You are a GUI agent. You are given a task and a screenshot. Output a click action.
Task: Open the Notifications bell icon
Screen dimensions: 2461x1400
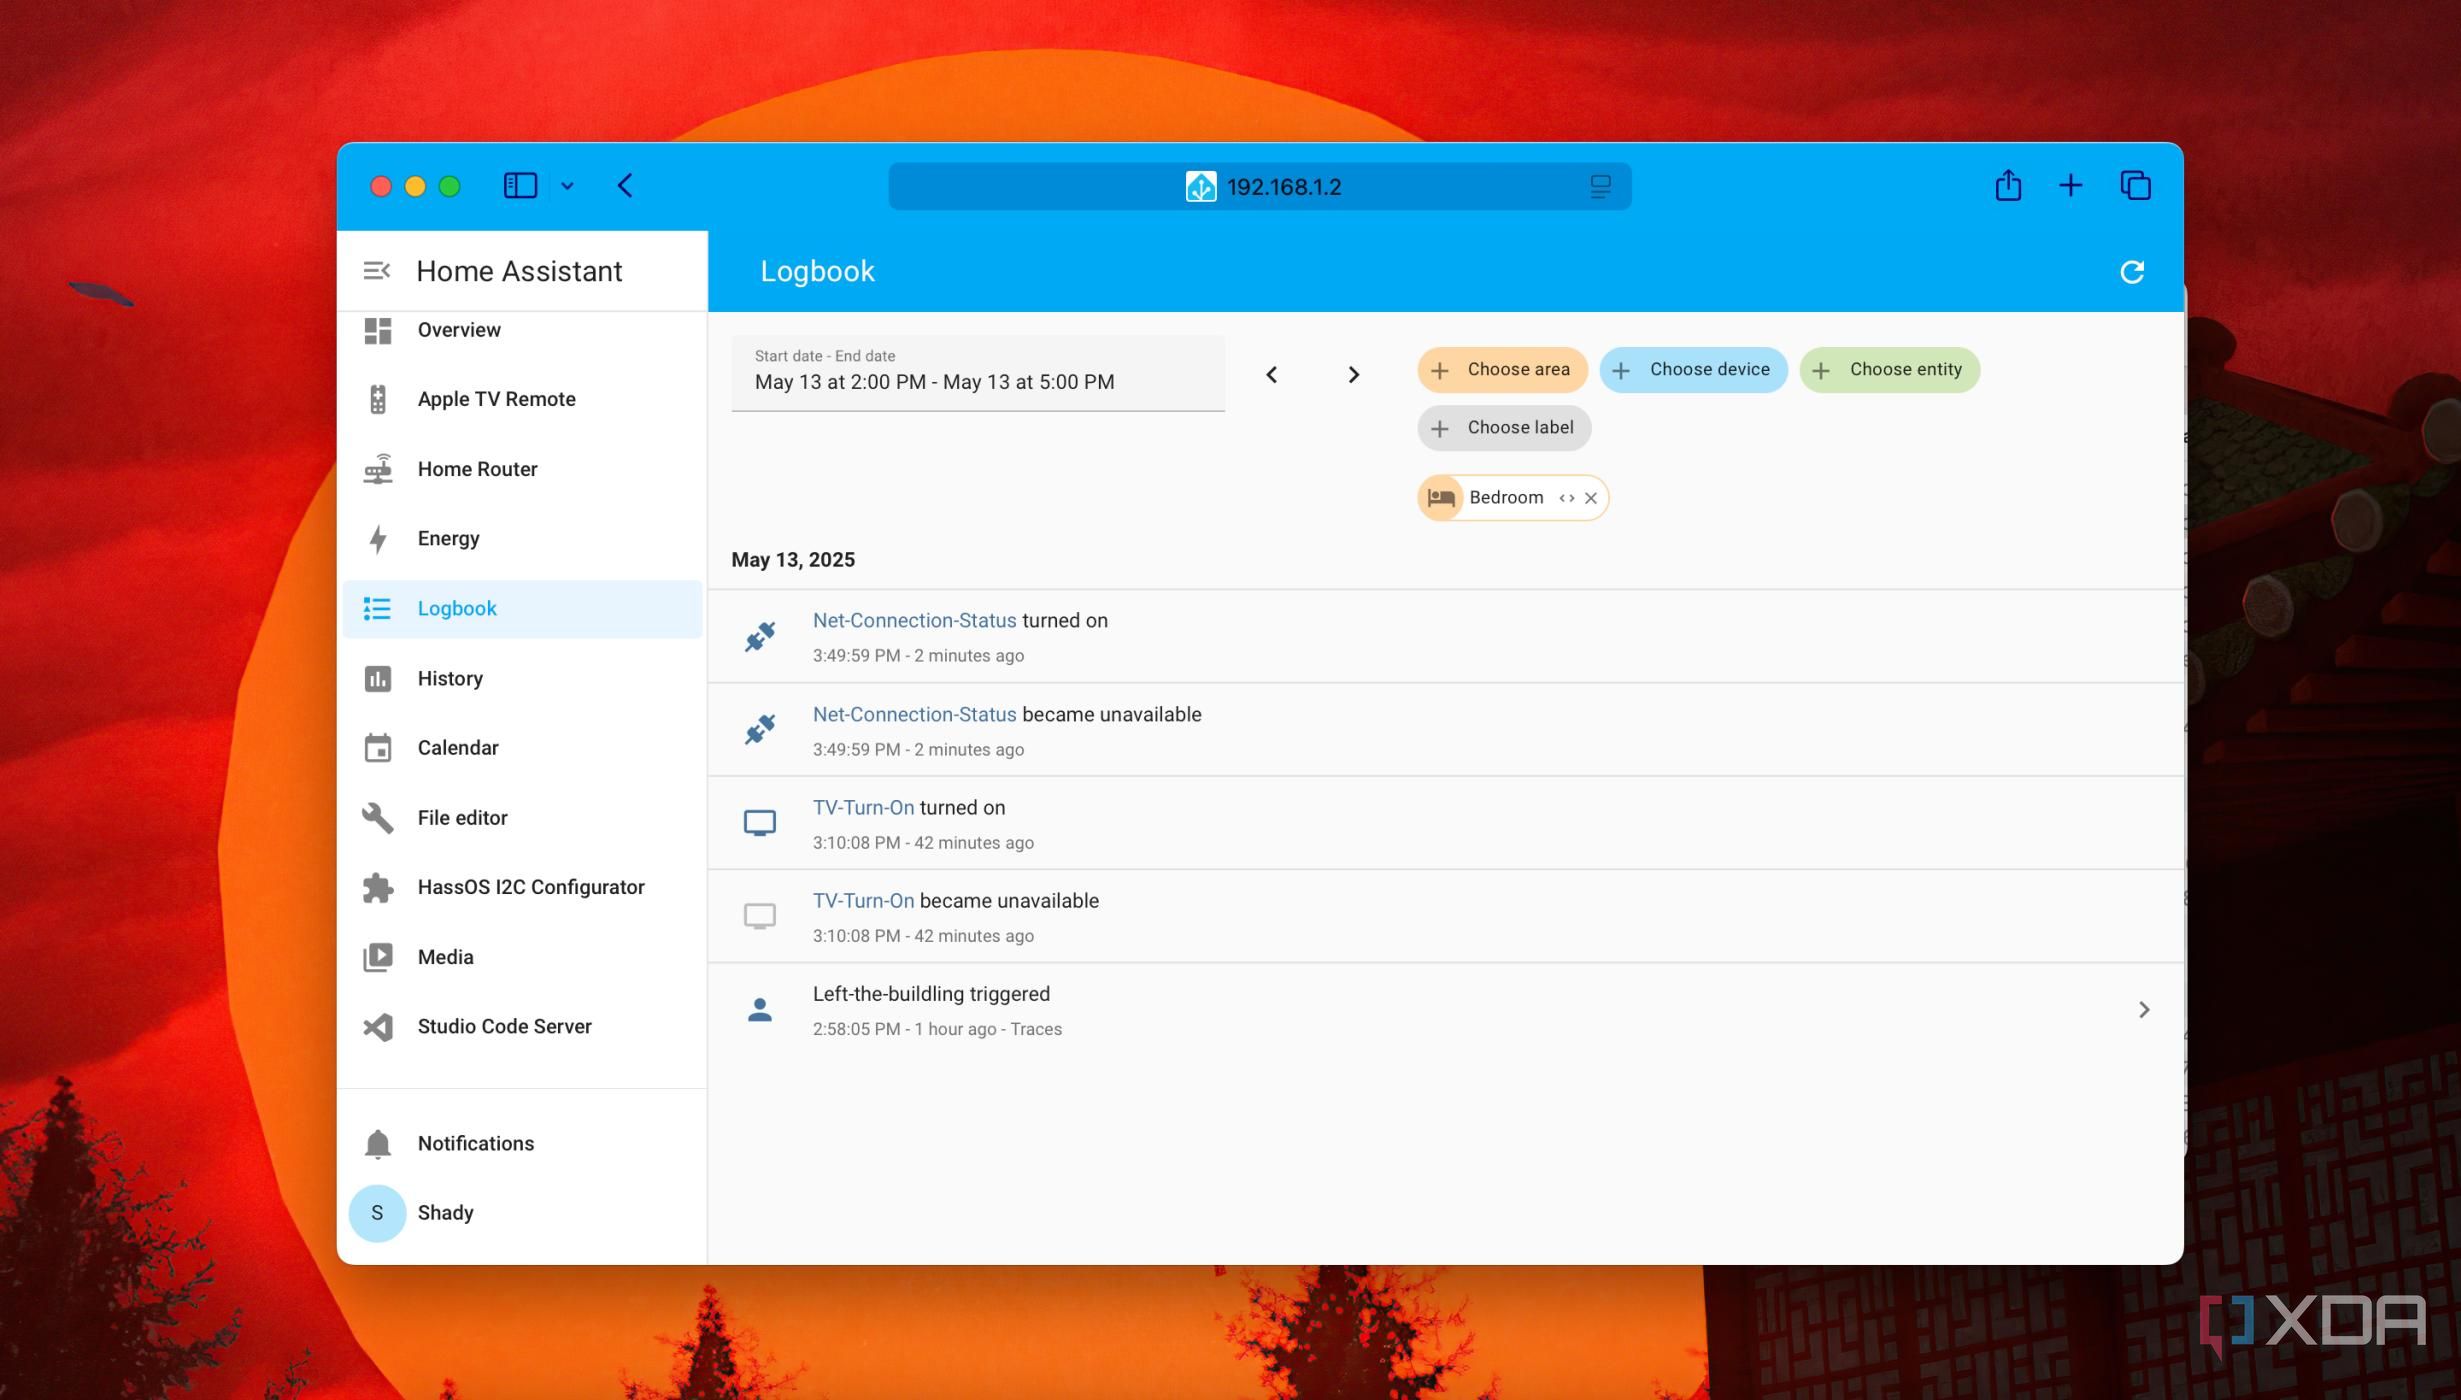(x=378, y=1143)
